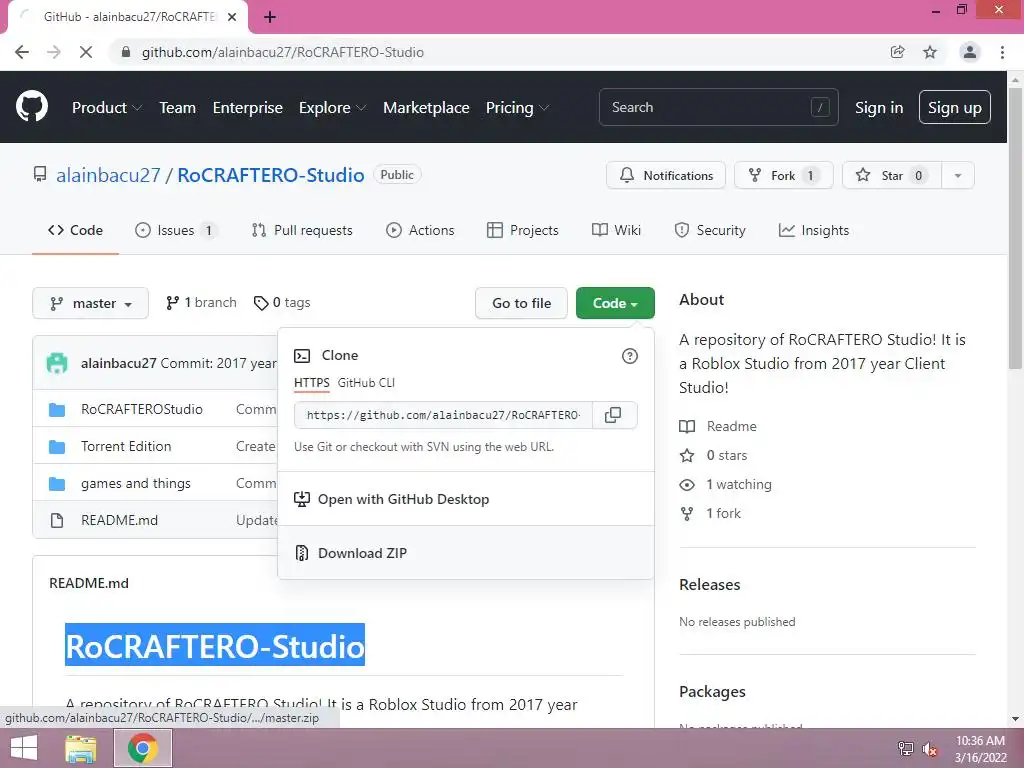
Task: Click Enterprise in the navigation bar
Action: pyautogui.click(x=248, y=108)
